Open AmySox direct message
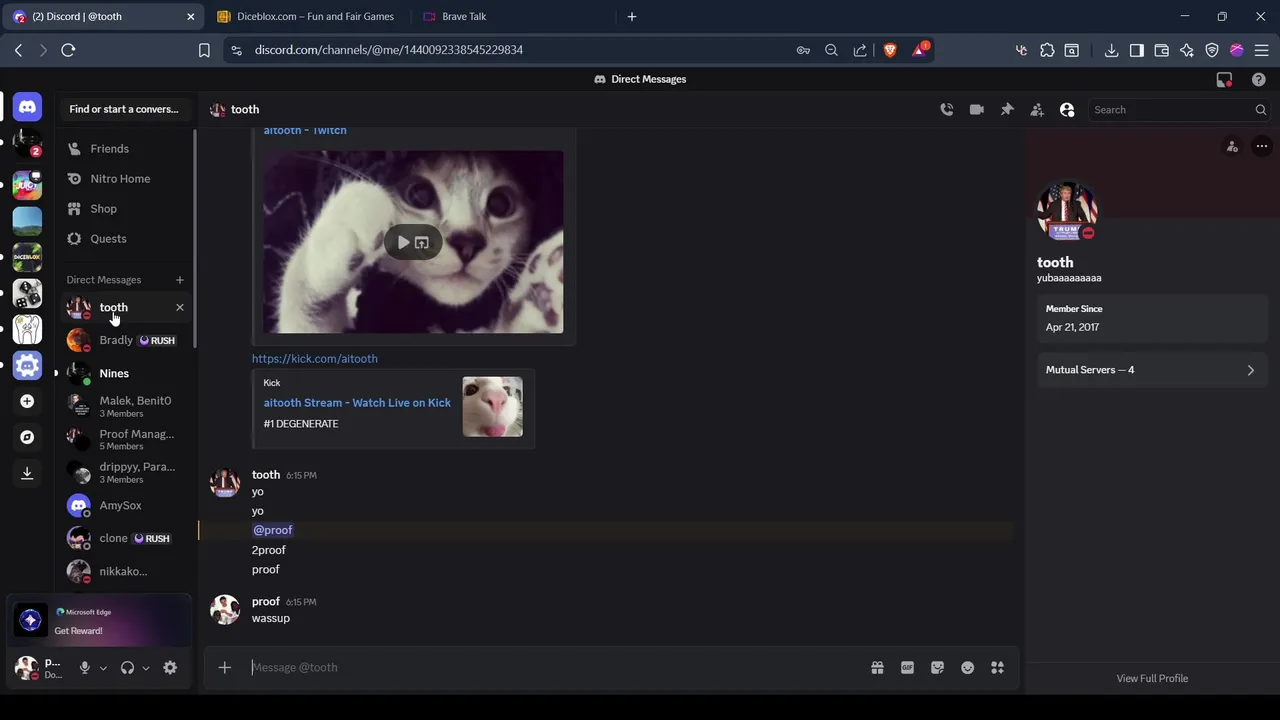Viewport: 1280px width, 720px height. point(126,505)
